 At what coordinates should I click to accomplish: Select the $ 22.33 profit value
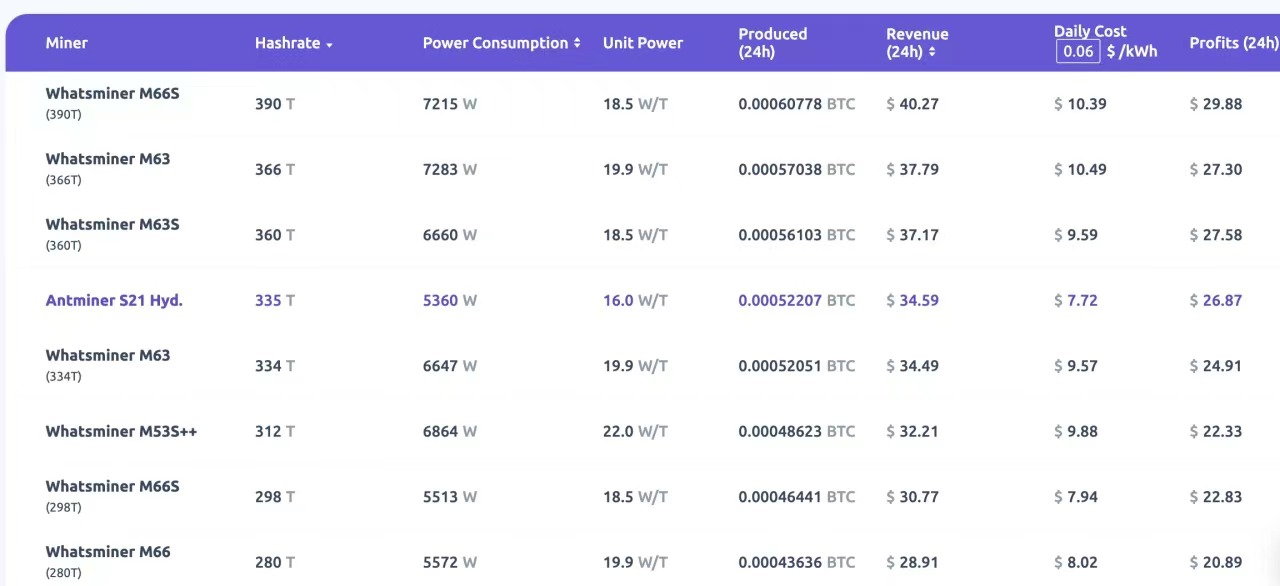(x=1216, y=431)
